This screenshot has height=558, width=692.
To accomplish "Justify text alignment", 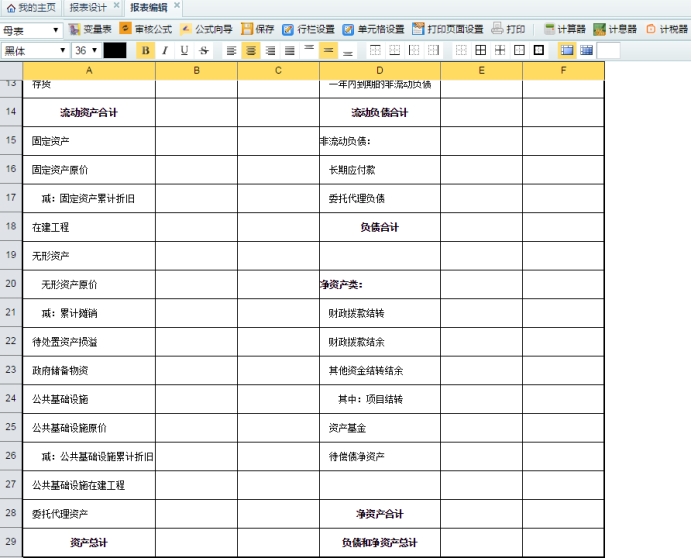I will point(290,51).
